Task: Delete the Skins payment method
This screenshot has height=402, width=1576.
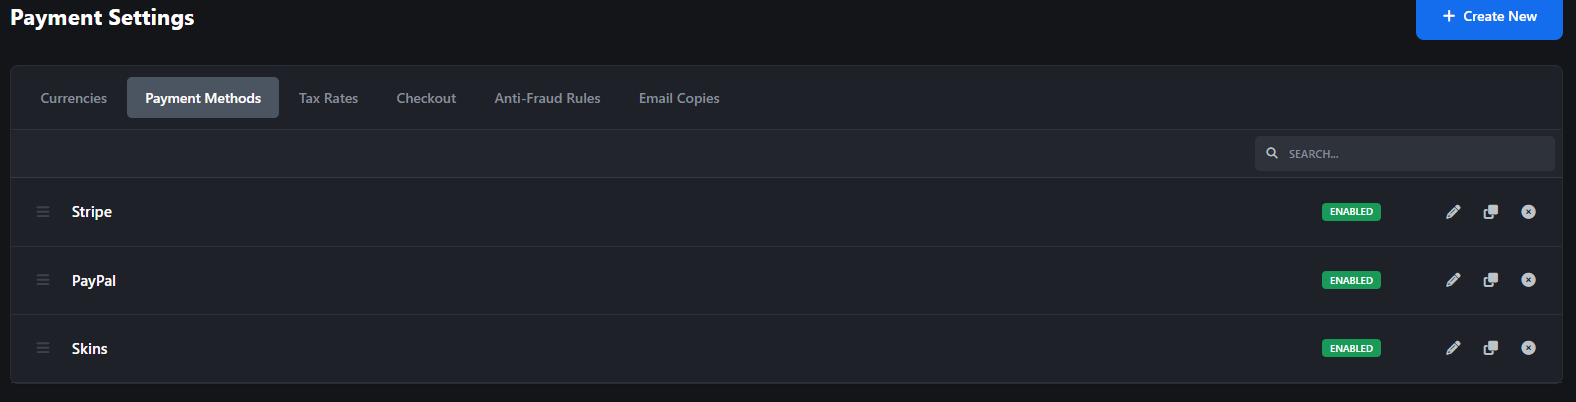Action: pyautogui.click(x=1528, y=348)
